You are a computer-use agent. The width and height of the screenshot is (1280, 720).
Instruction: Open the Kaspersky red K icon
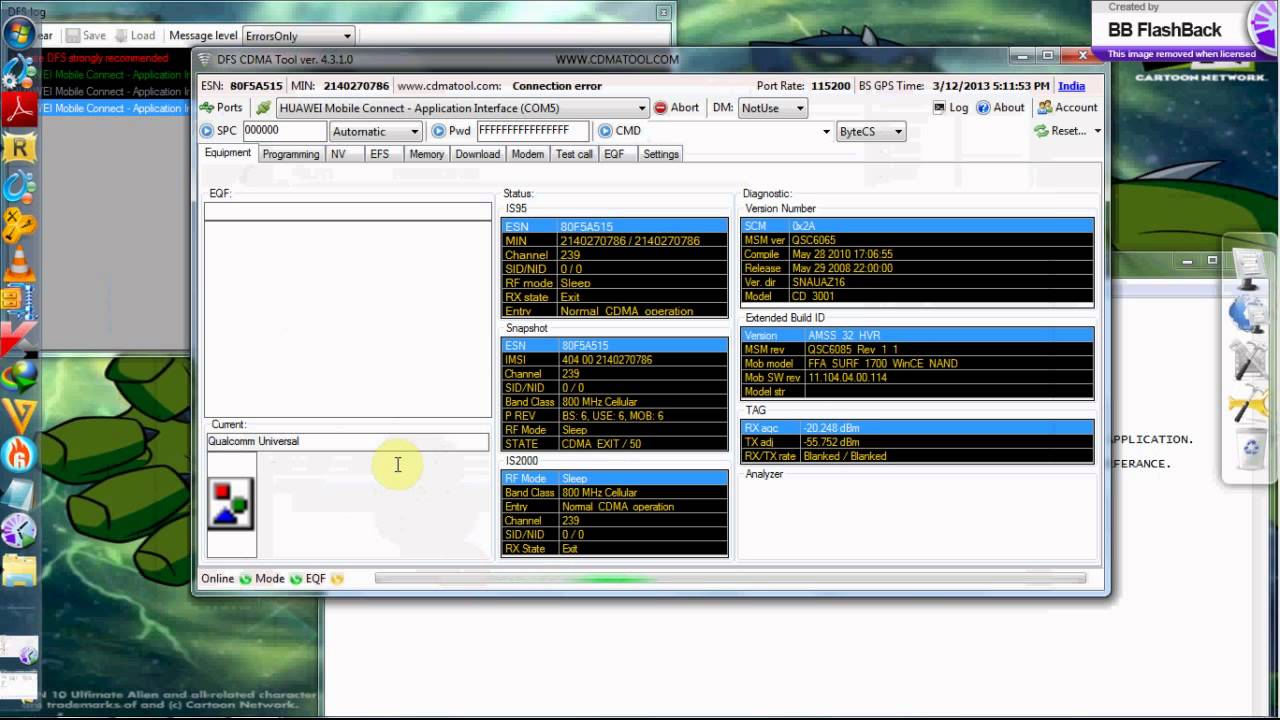17,338
